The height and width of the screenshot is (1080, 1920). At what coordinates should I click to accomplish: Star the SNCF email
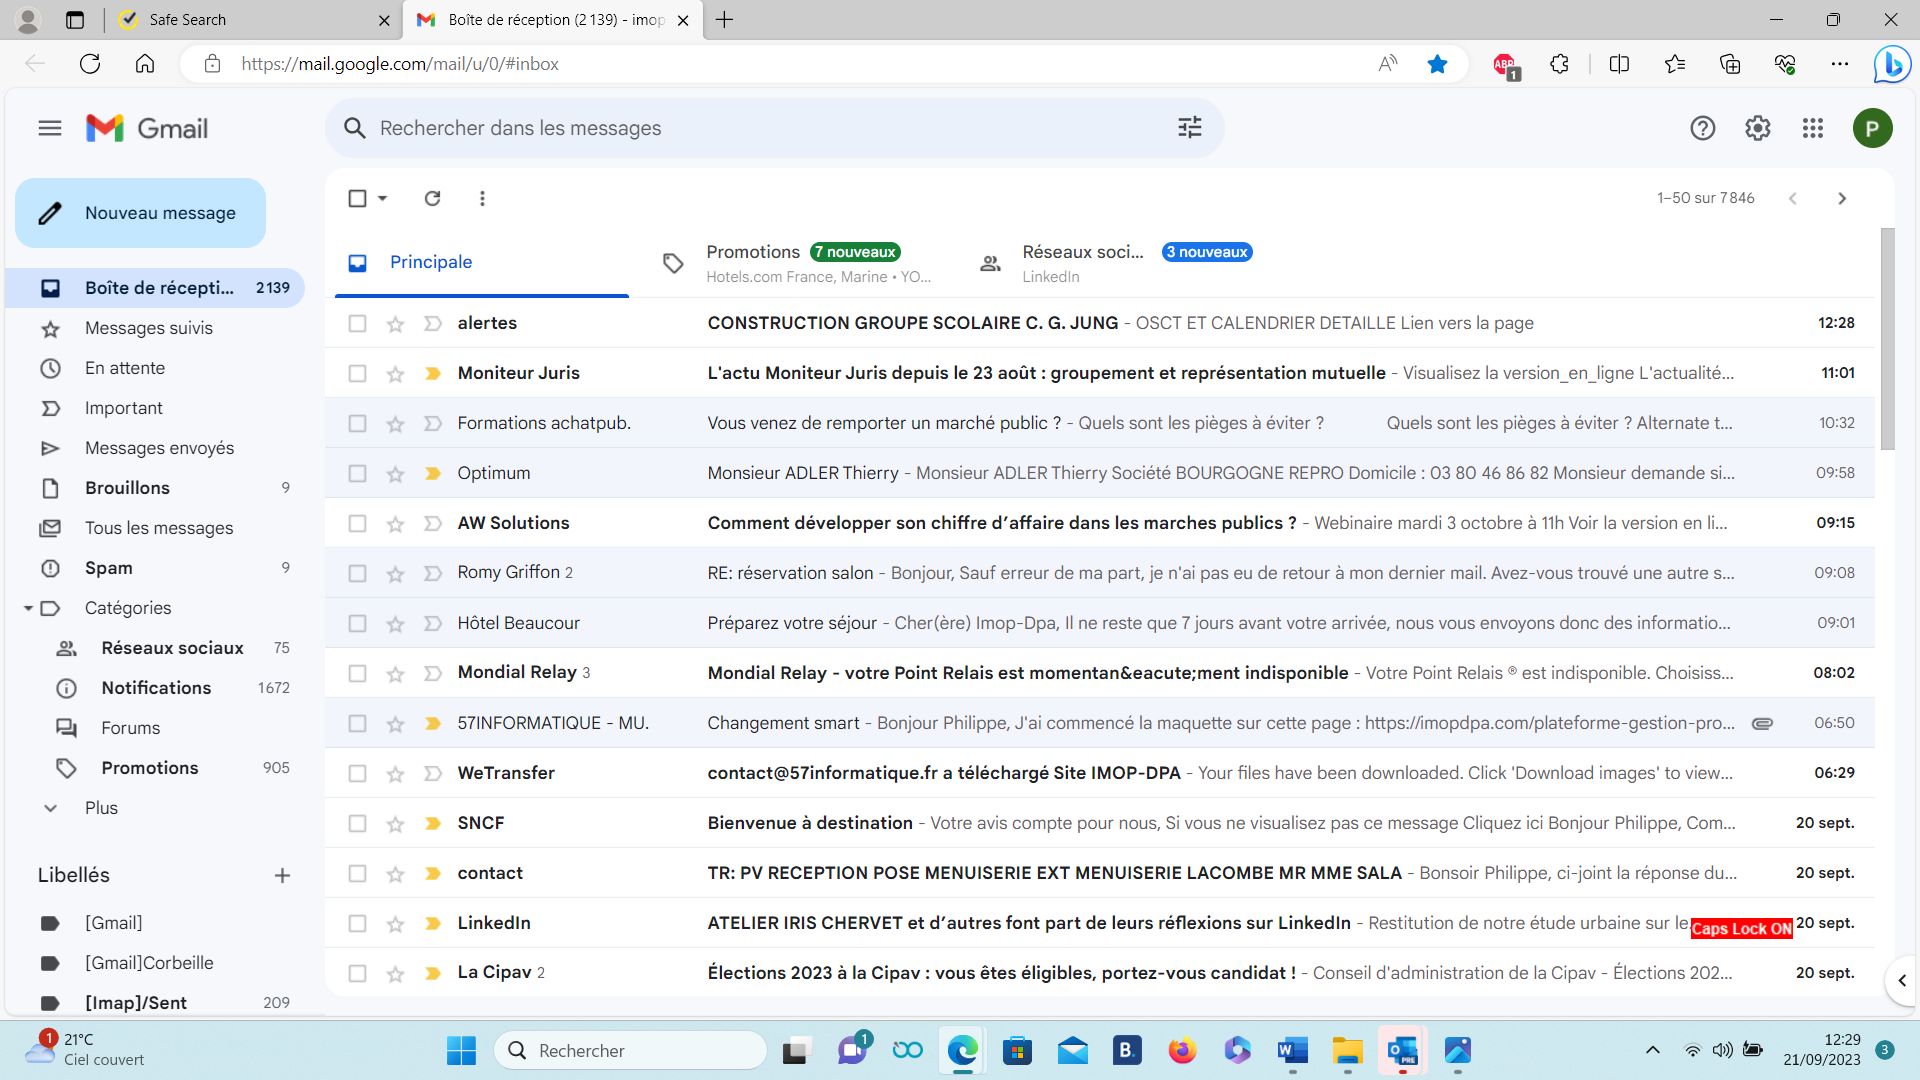(x=395, y=823)
